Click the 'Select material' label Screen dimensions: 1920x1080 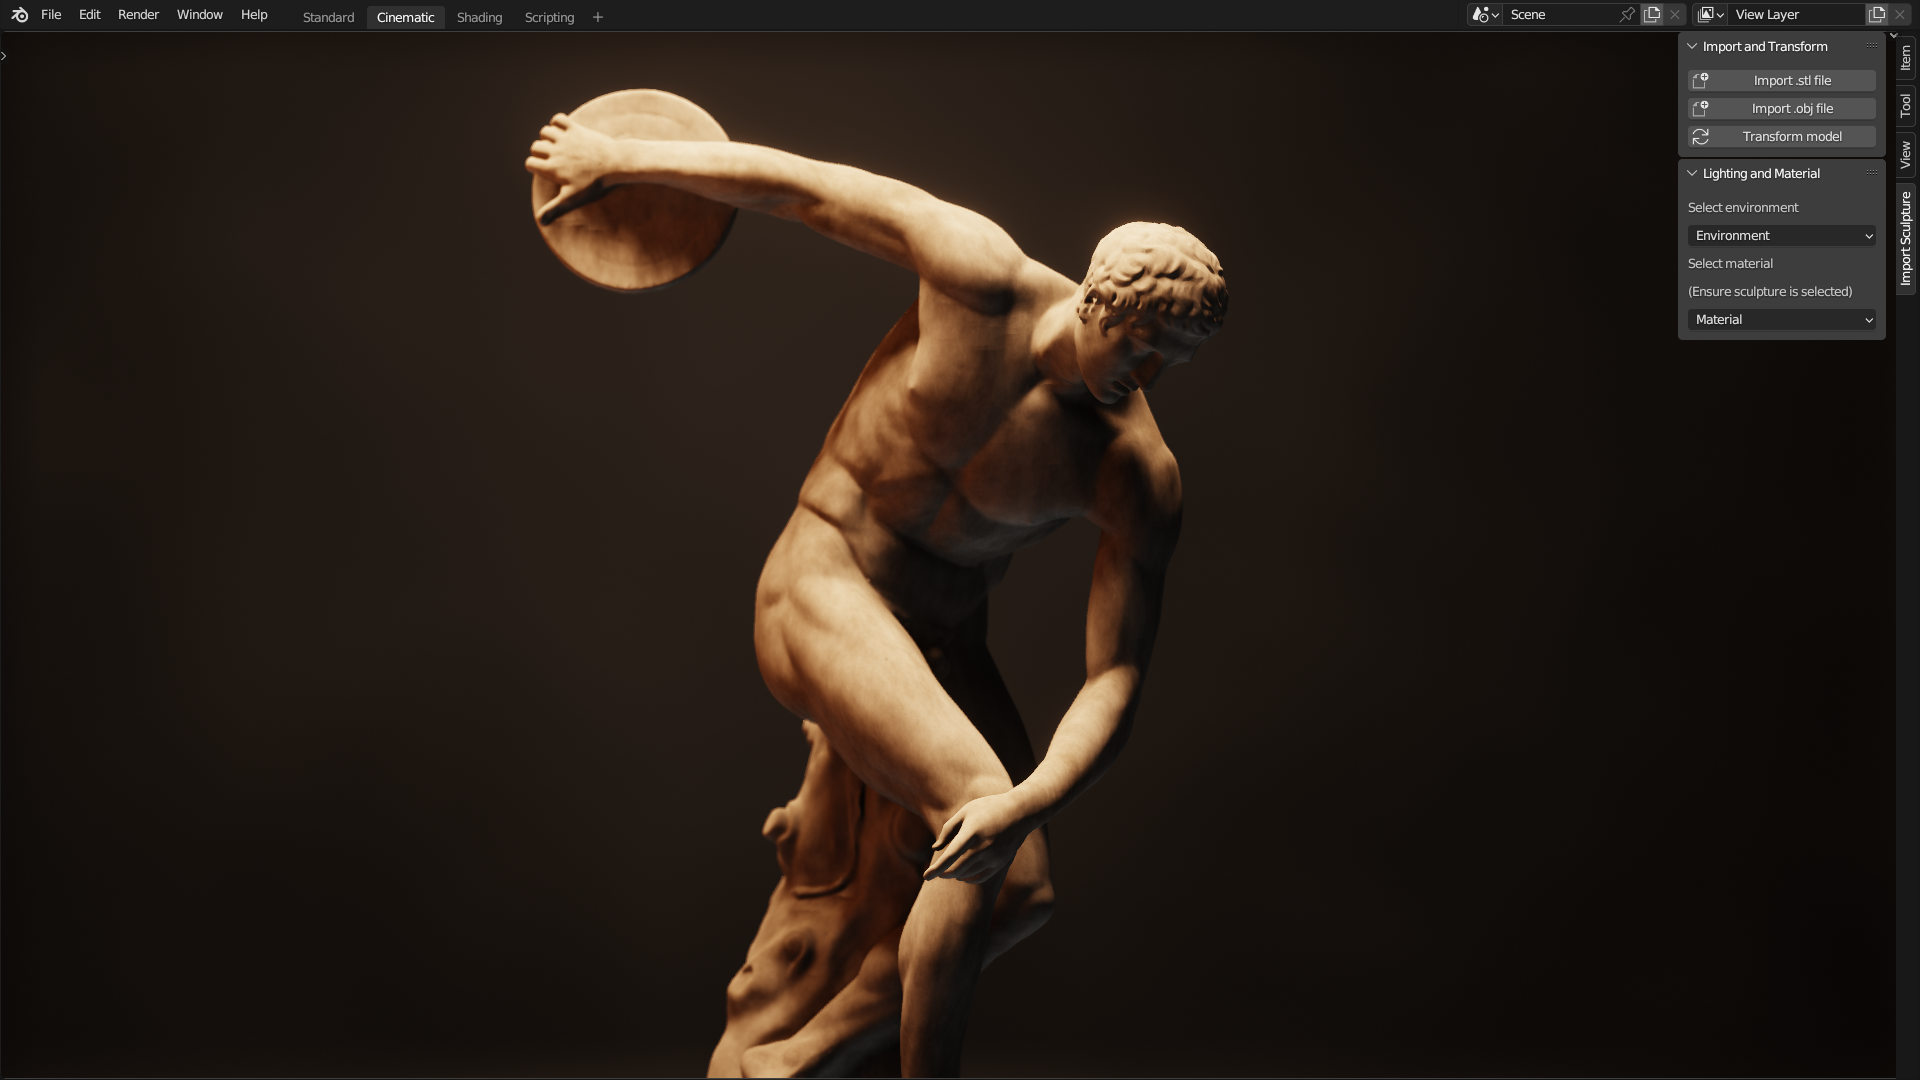click(x=1730, y=264)
